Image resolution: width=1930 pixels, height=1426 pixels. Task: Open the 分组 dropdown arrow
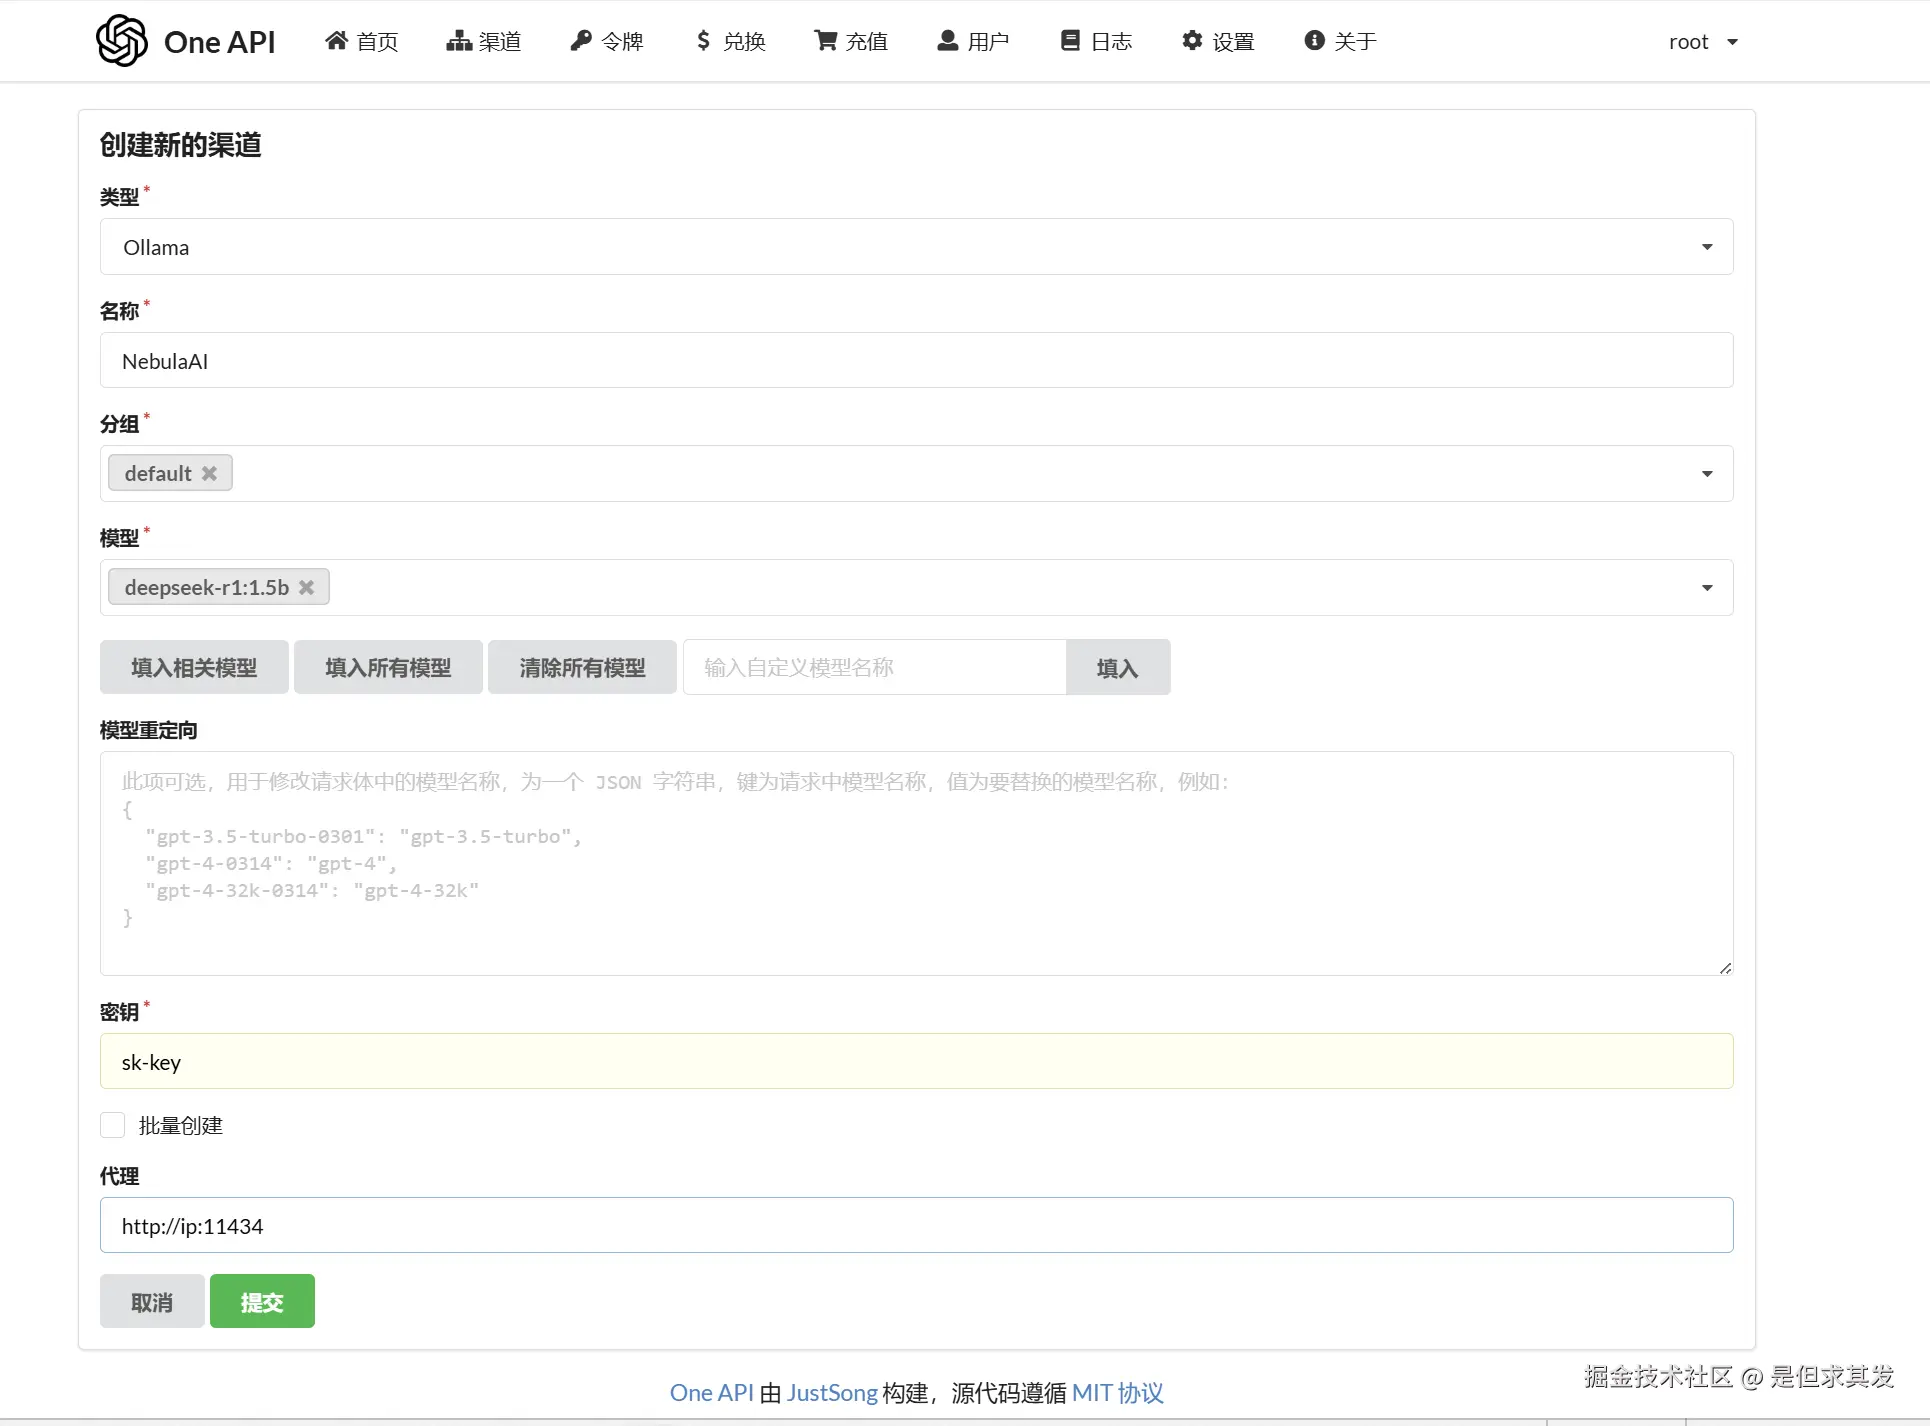[x=1707, y=473]
